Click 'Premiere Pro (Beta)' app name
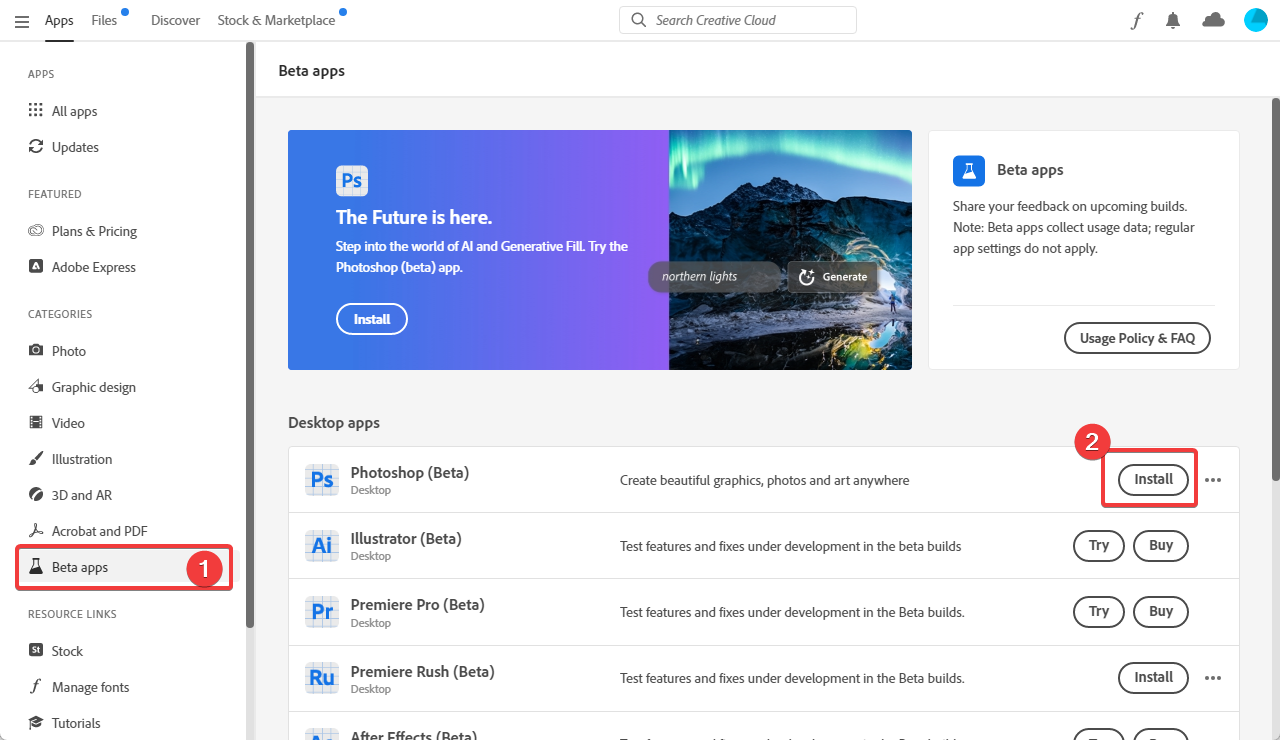1280x740 pixels. tap(417, 604)
